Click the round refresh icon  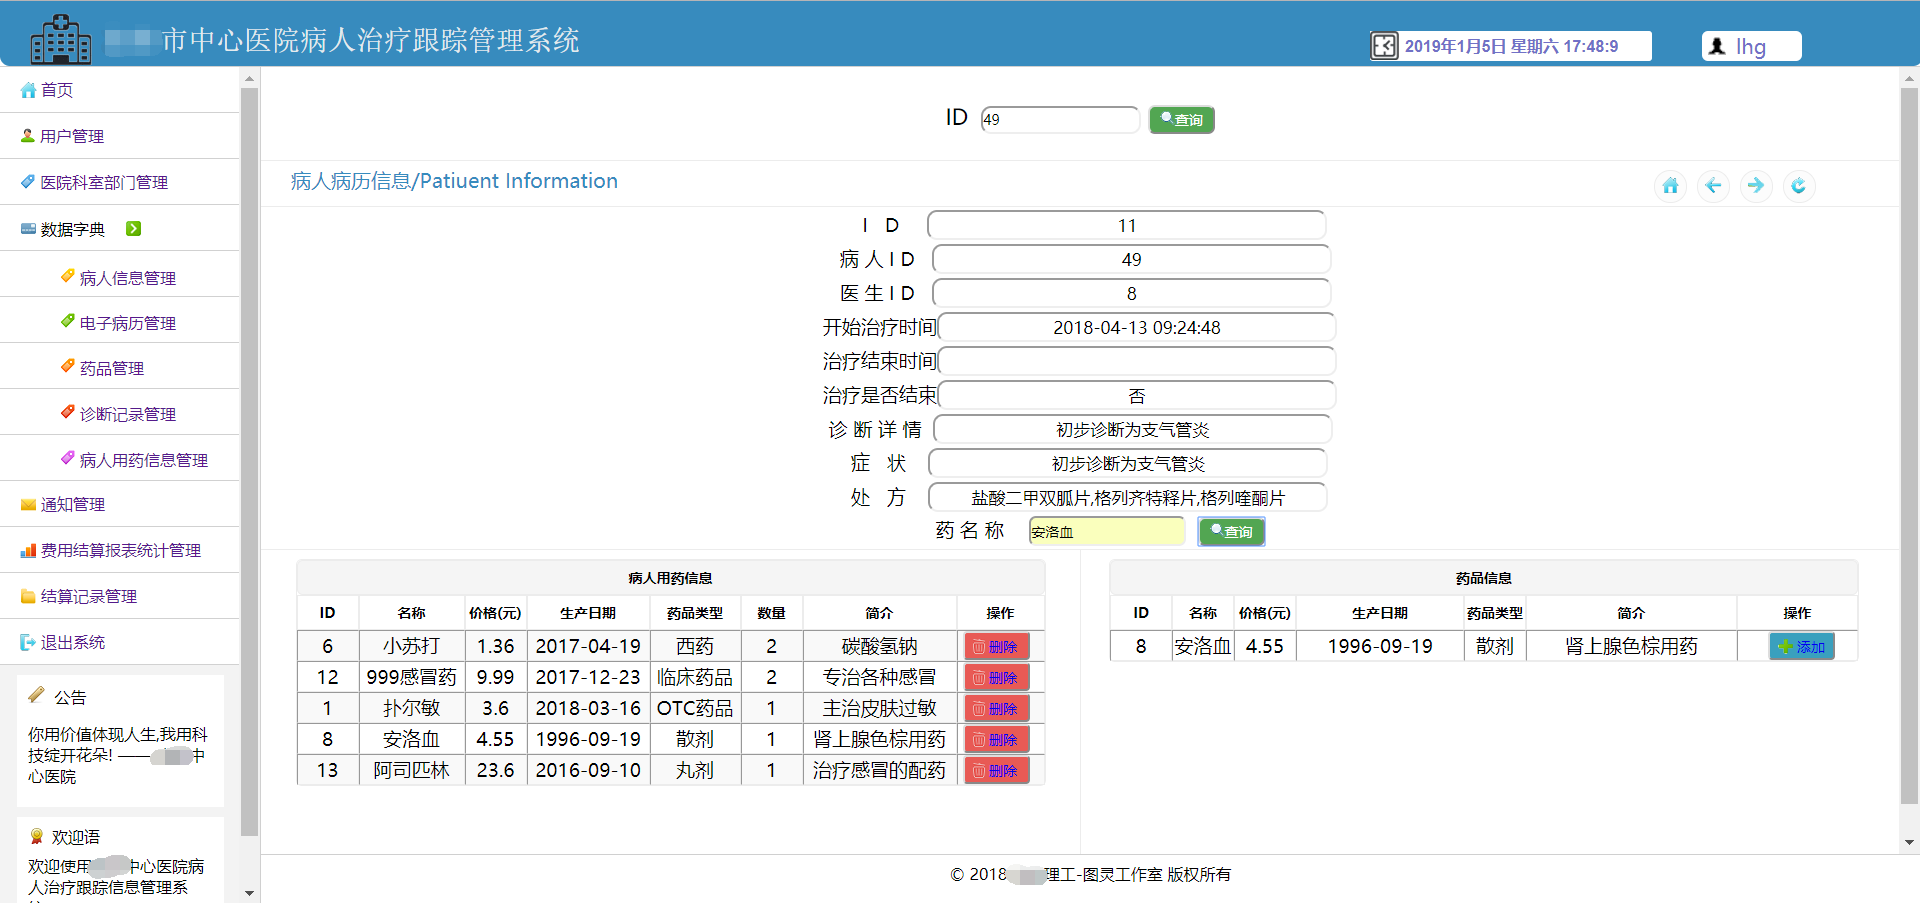click(x=1799, y=186)
